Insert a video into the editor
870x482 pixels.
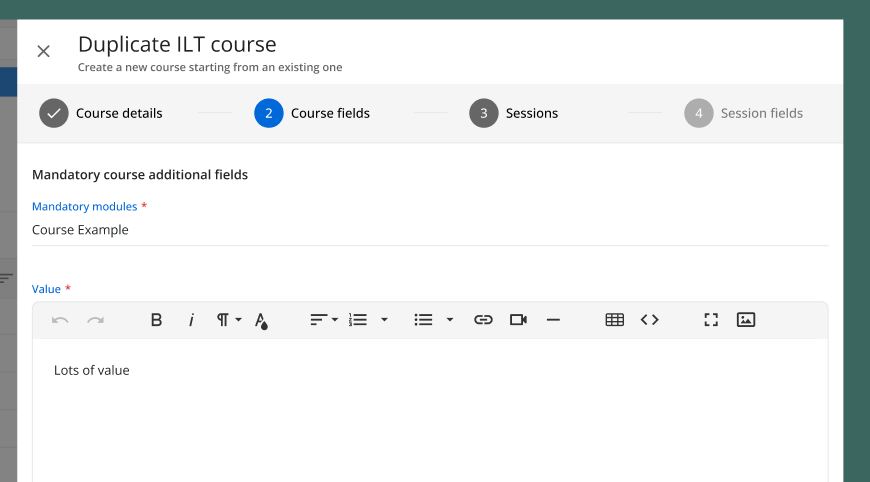click(x=518, y=320)
